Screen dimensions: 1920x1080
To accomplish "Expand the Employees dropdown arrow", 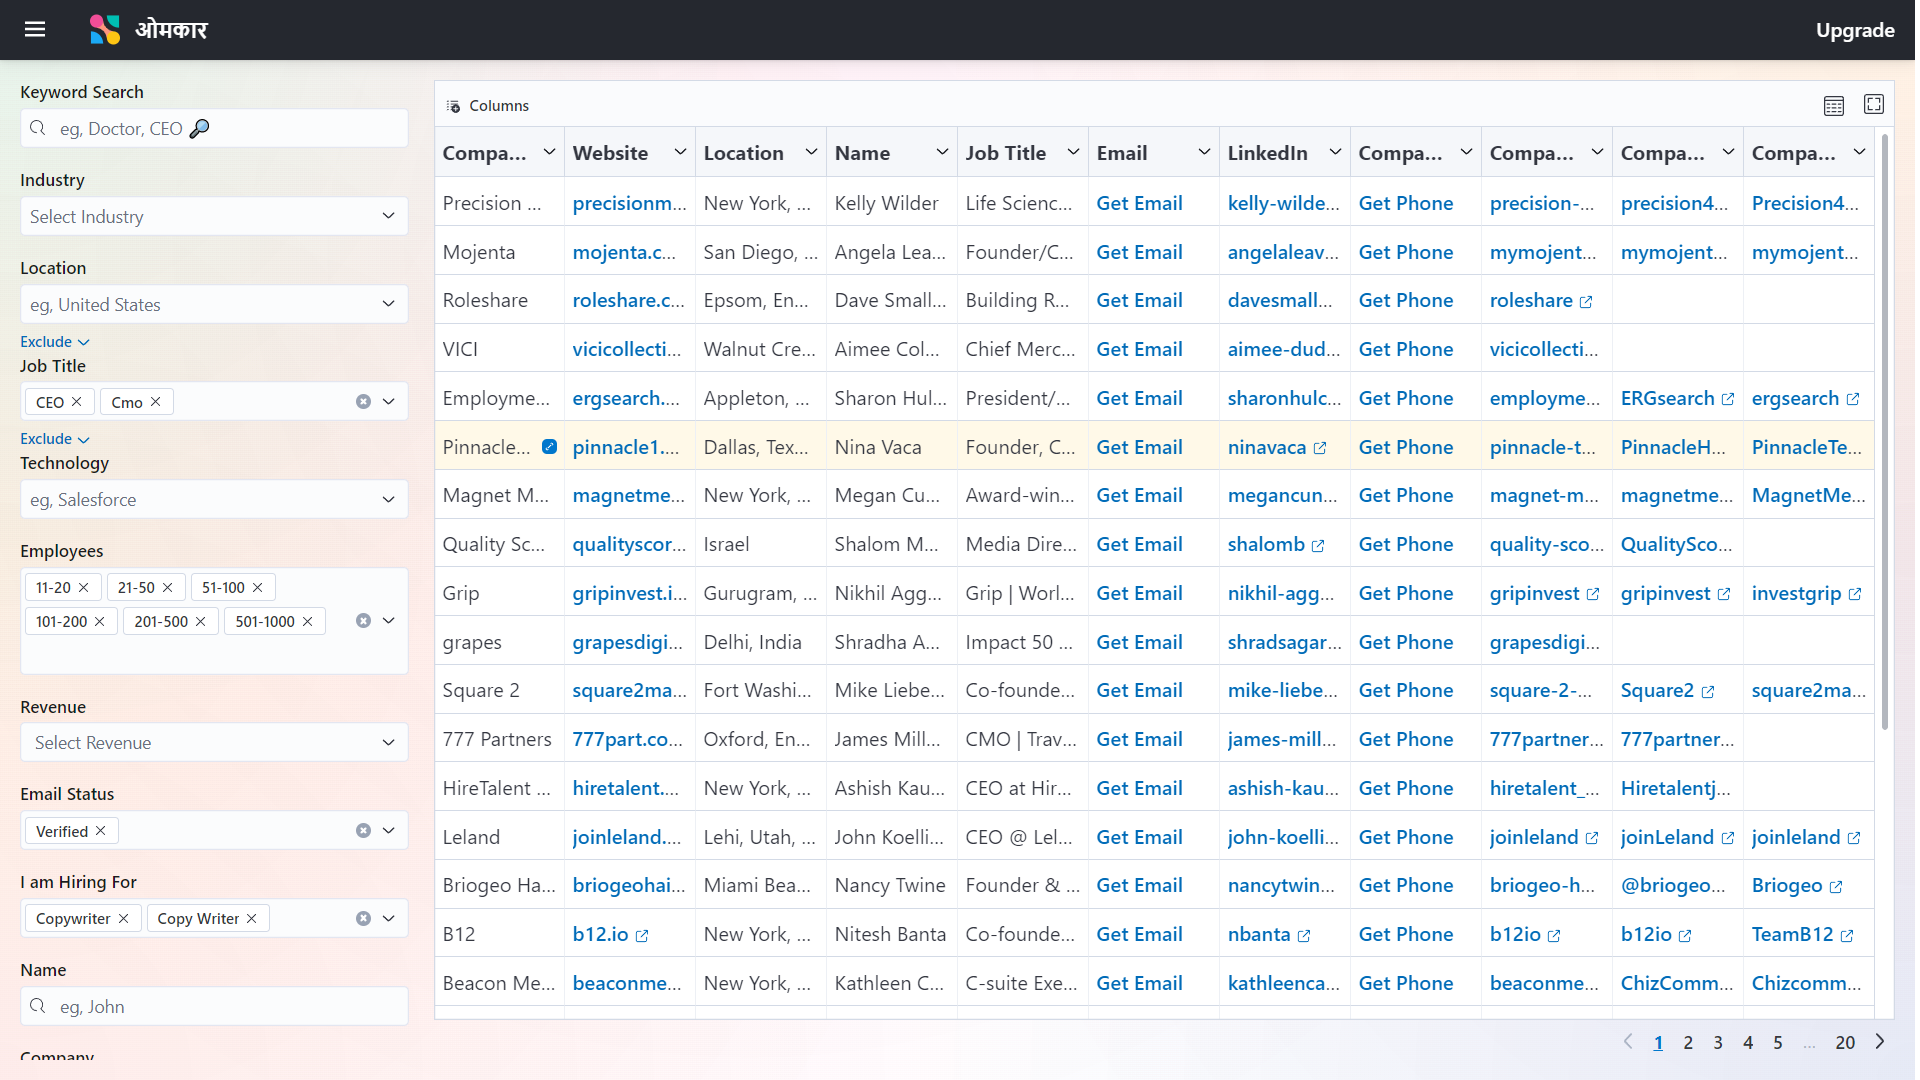I will 389,620.
